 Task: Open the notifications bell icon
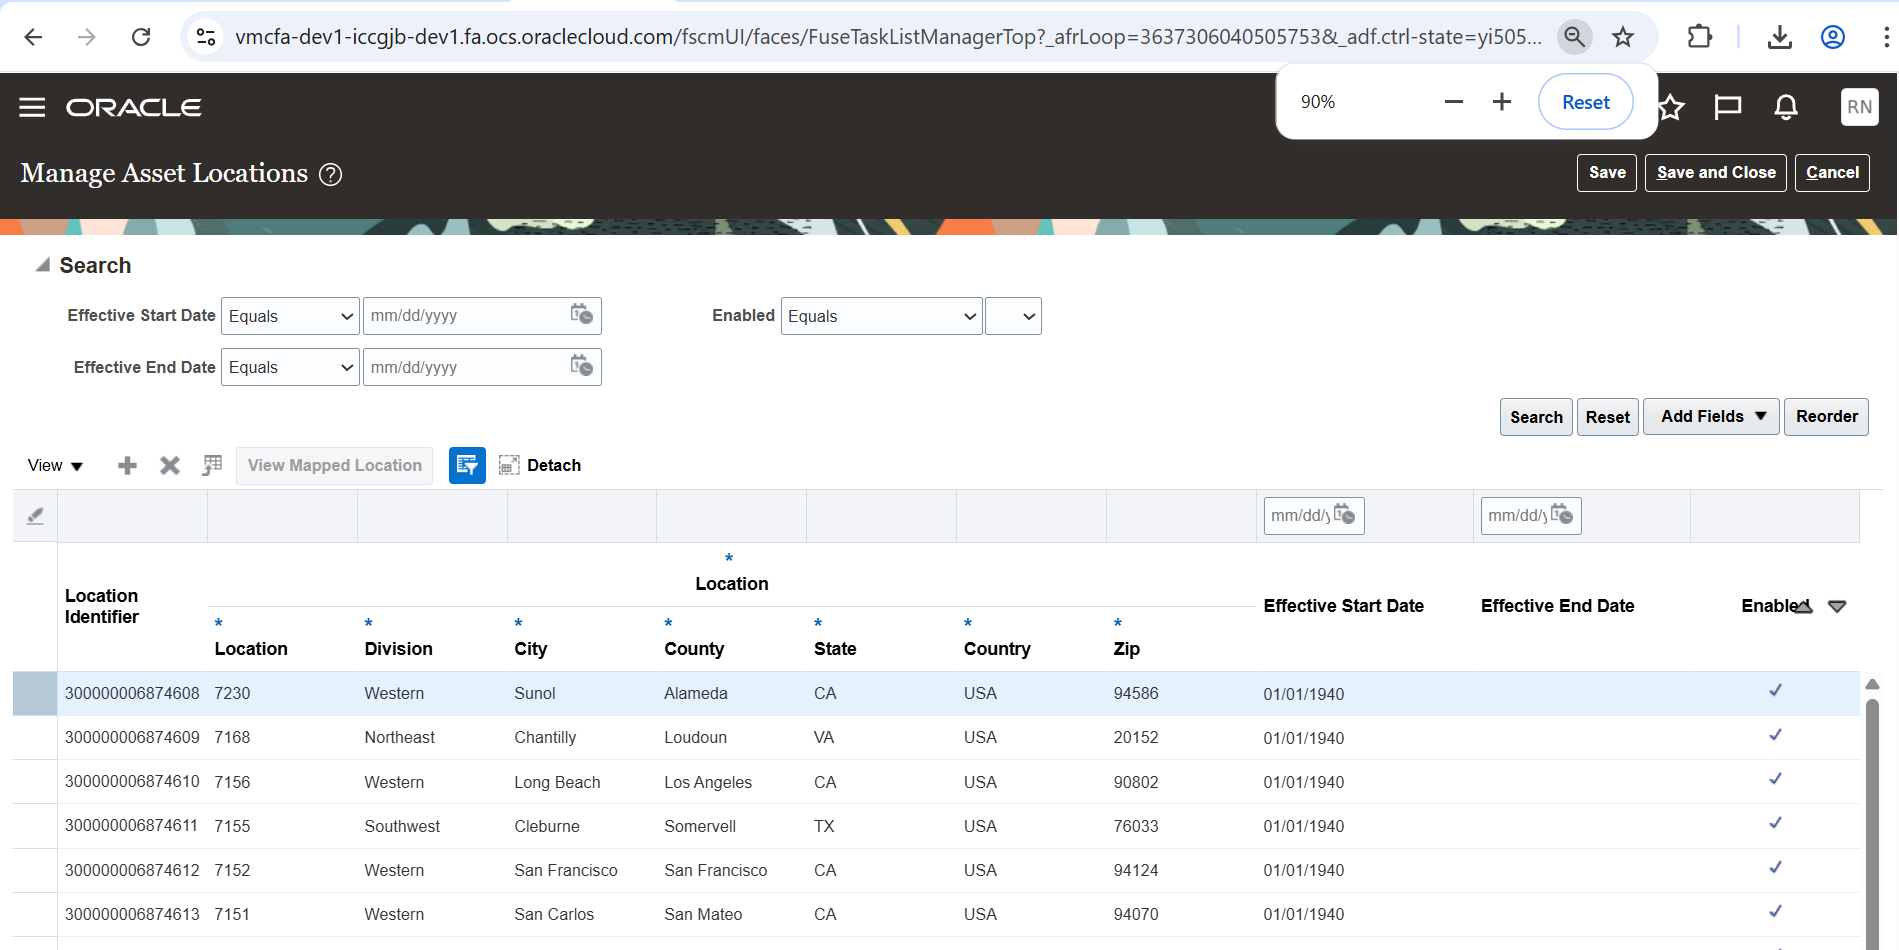1786,107
